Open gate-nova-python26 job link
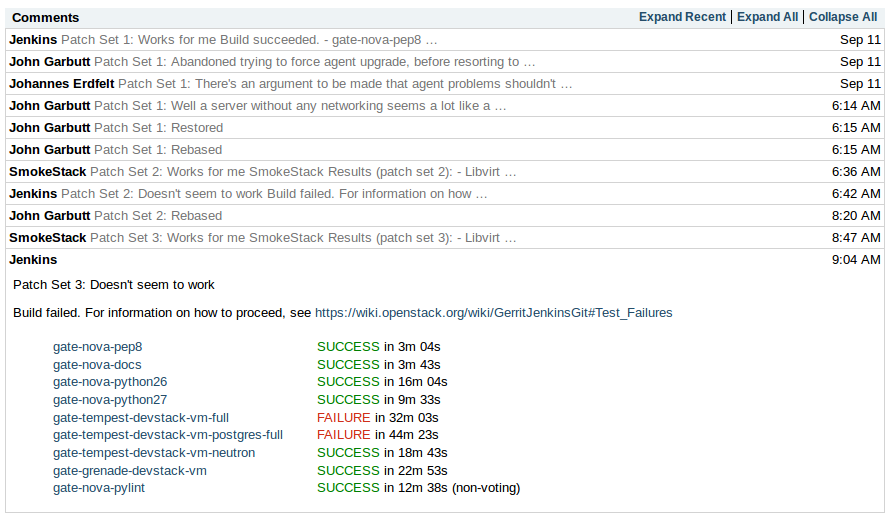This screenshot has width=894, height=530. [110, 382]
